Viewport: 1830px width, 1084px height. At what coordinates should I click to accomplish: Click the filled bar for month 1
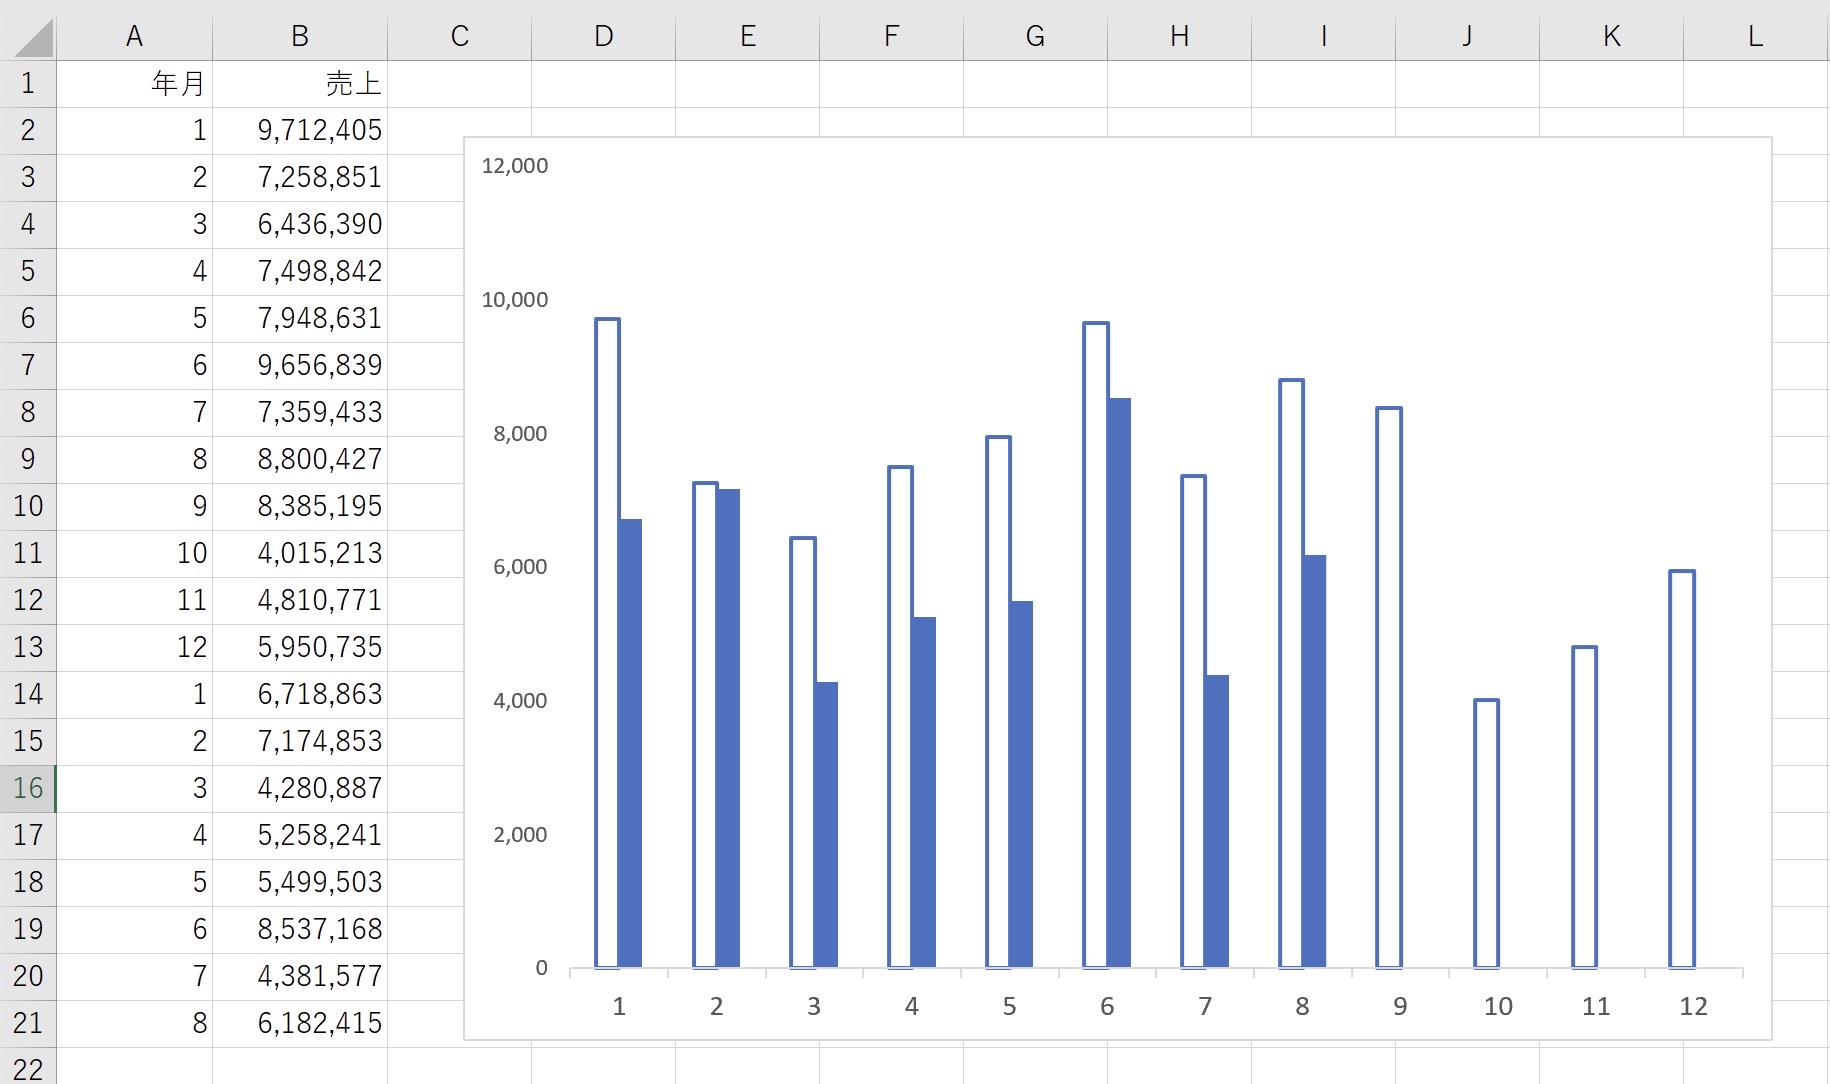coord(630,743)
